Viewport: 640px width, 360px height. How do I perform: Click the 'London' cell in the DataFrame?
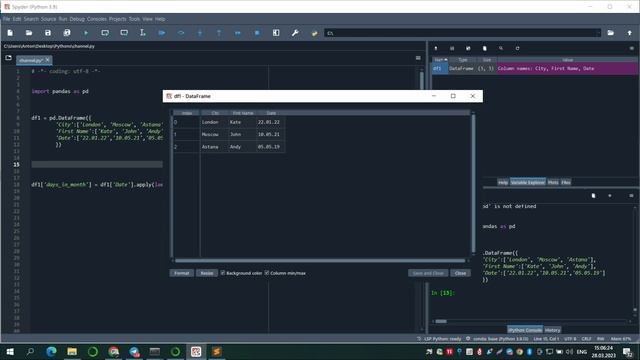(x=214, y=122)
